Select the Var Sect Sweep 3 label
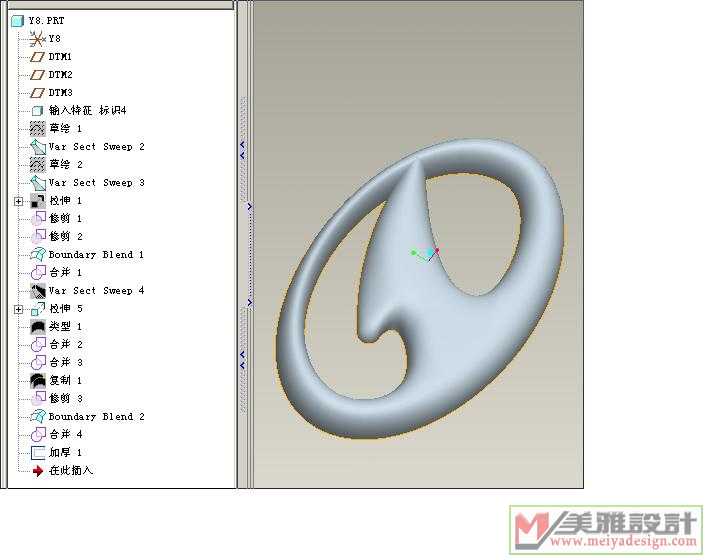Screen dimensions: 708x560 point(97,183)
